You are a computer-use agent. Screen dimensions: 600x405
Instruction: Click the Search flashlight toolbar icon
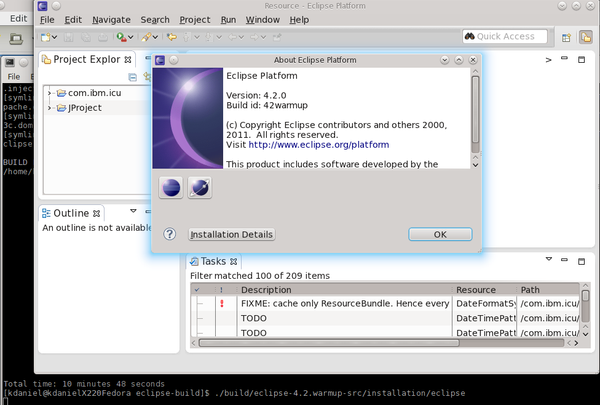tap(146, 37)
